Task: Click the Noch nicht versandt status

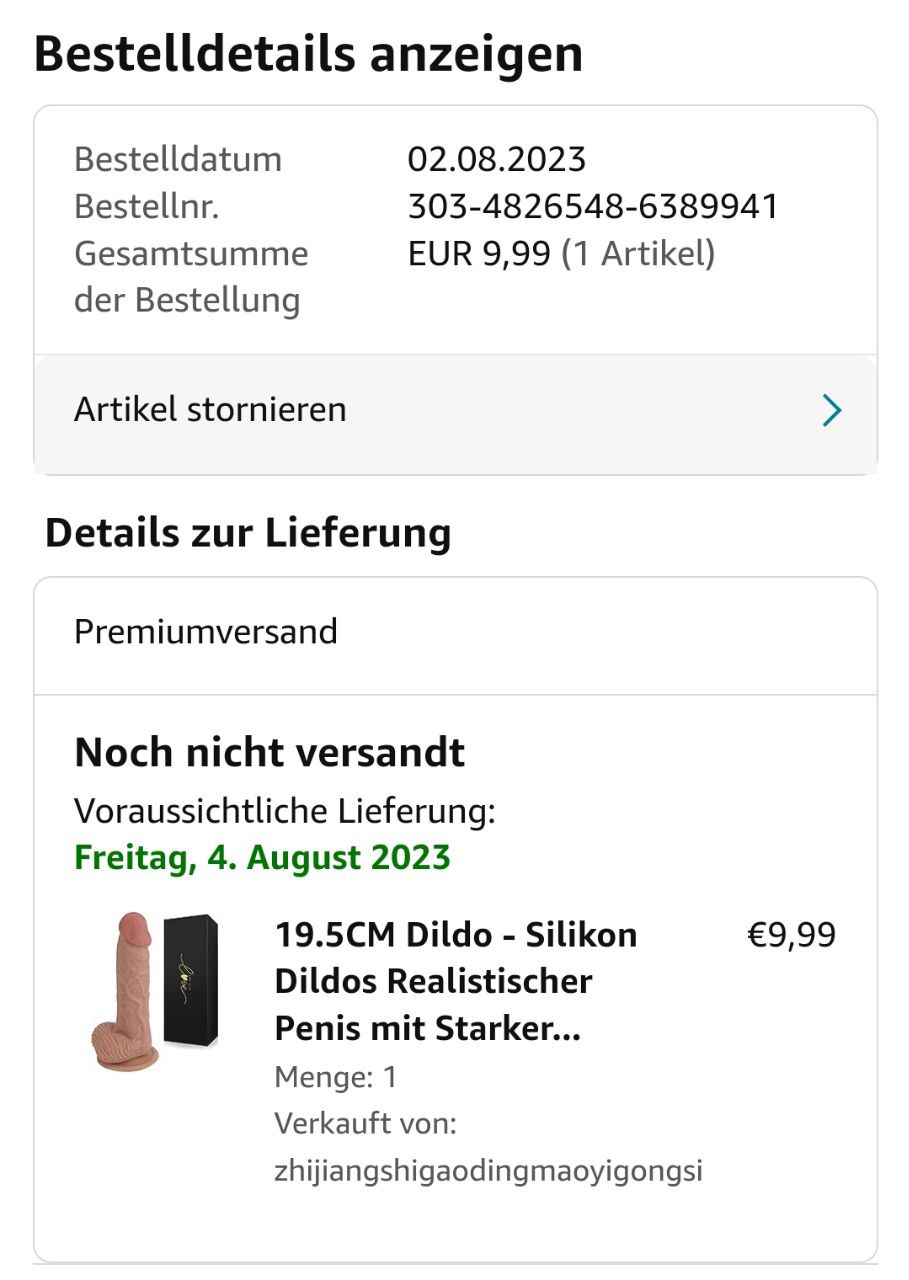Action: pos(270,752)
